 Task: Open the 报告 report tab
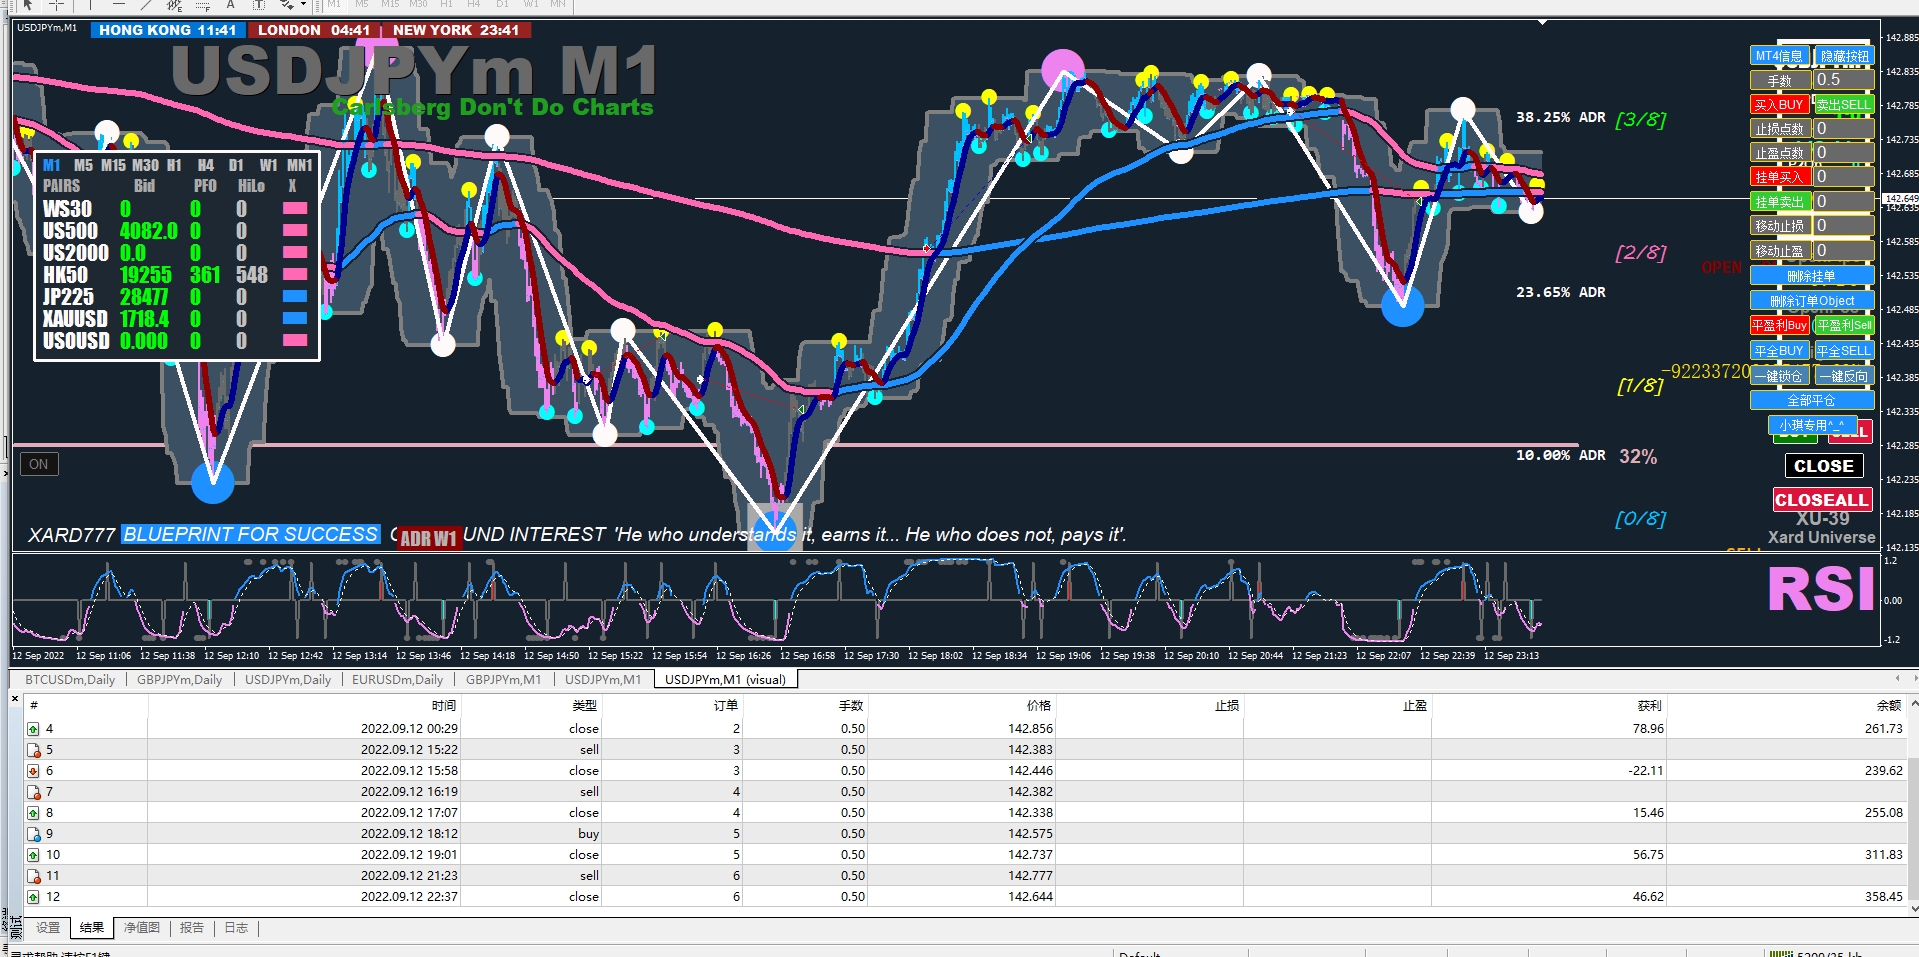tap(192, 928)
